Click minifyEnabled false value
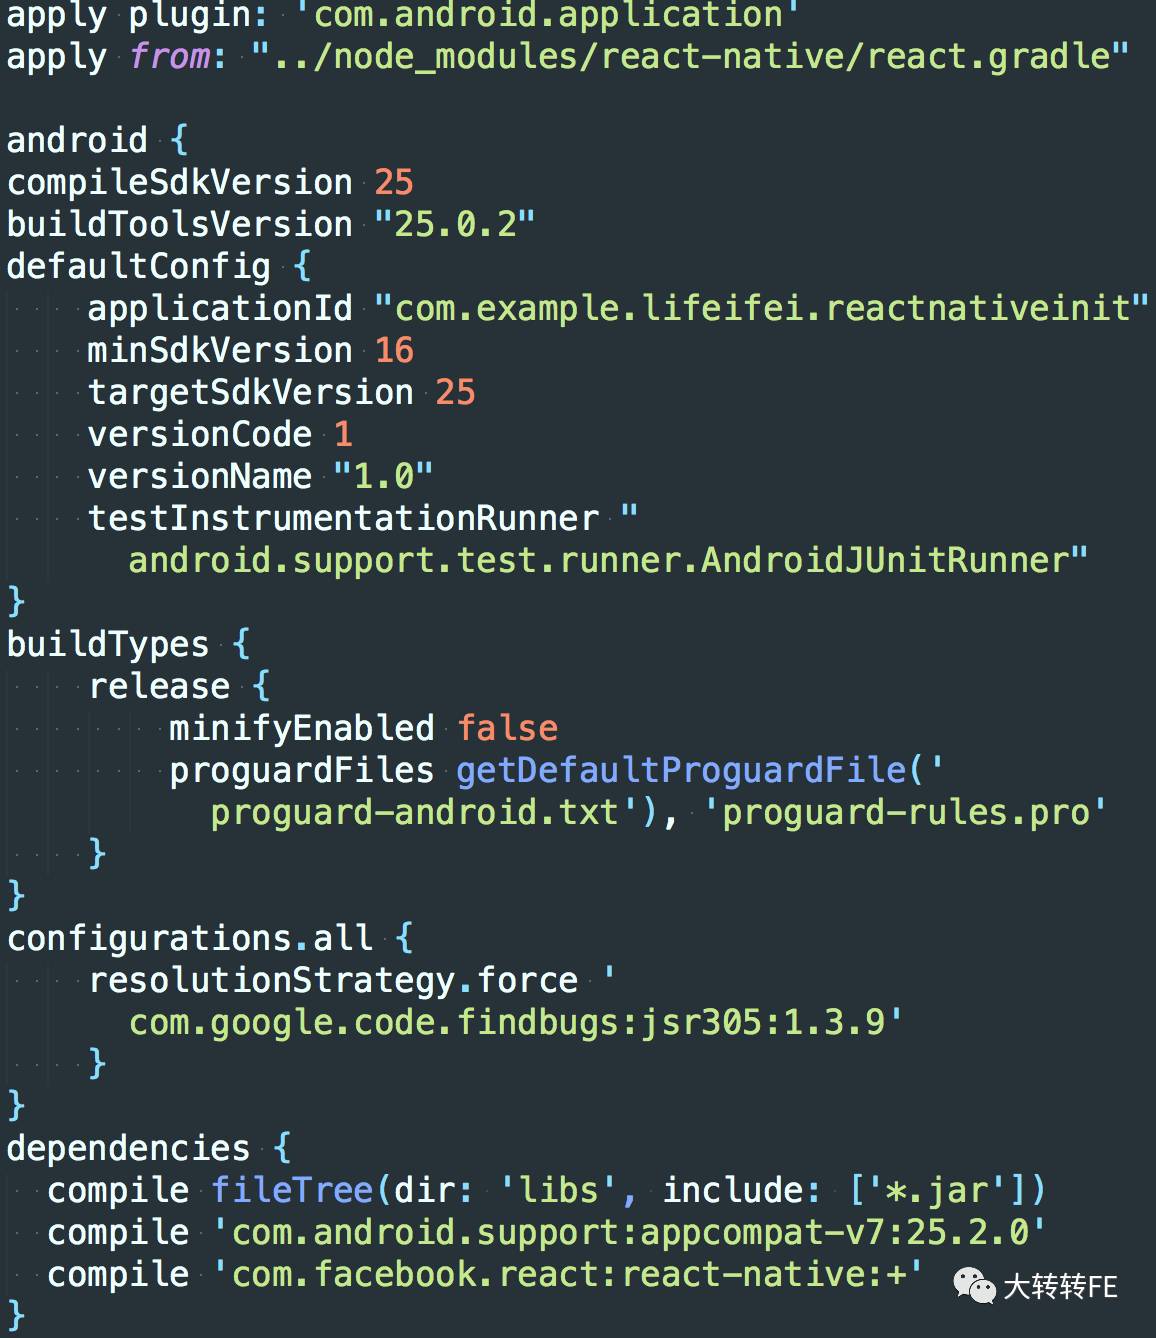The height and width of the screenshot is (1338, 1156). 507,728
